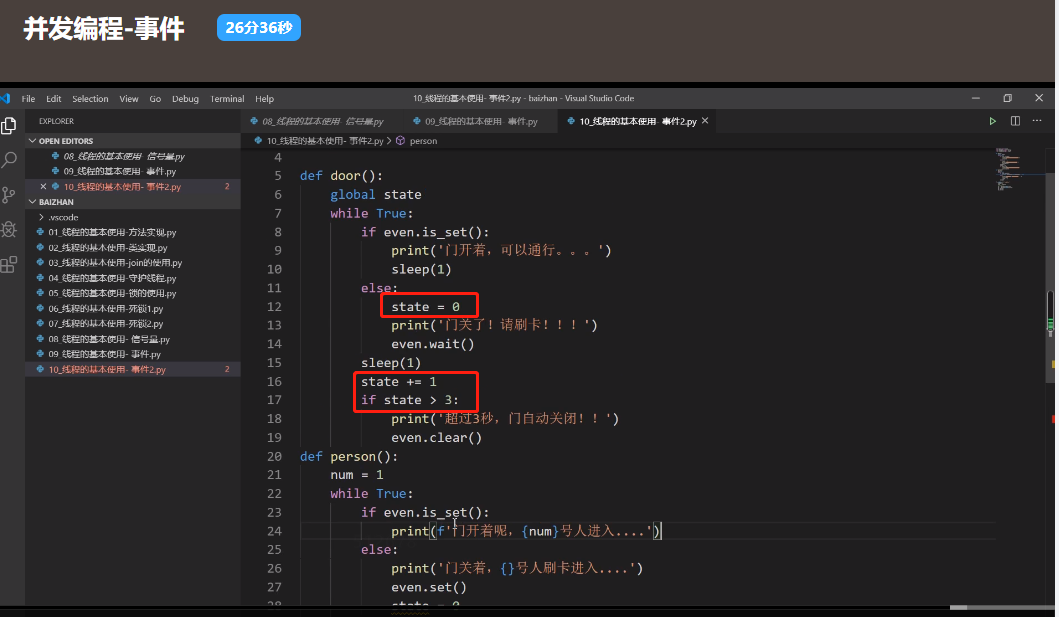Switch to the 08_ 信号量.py tab

[x=322, y=122]
